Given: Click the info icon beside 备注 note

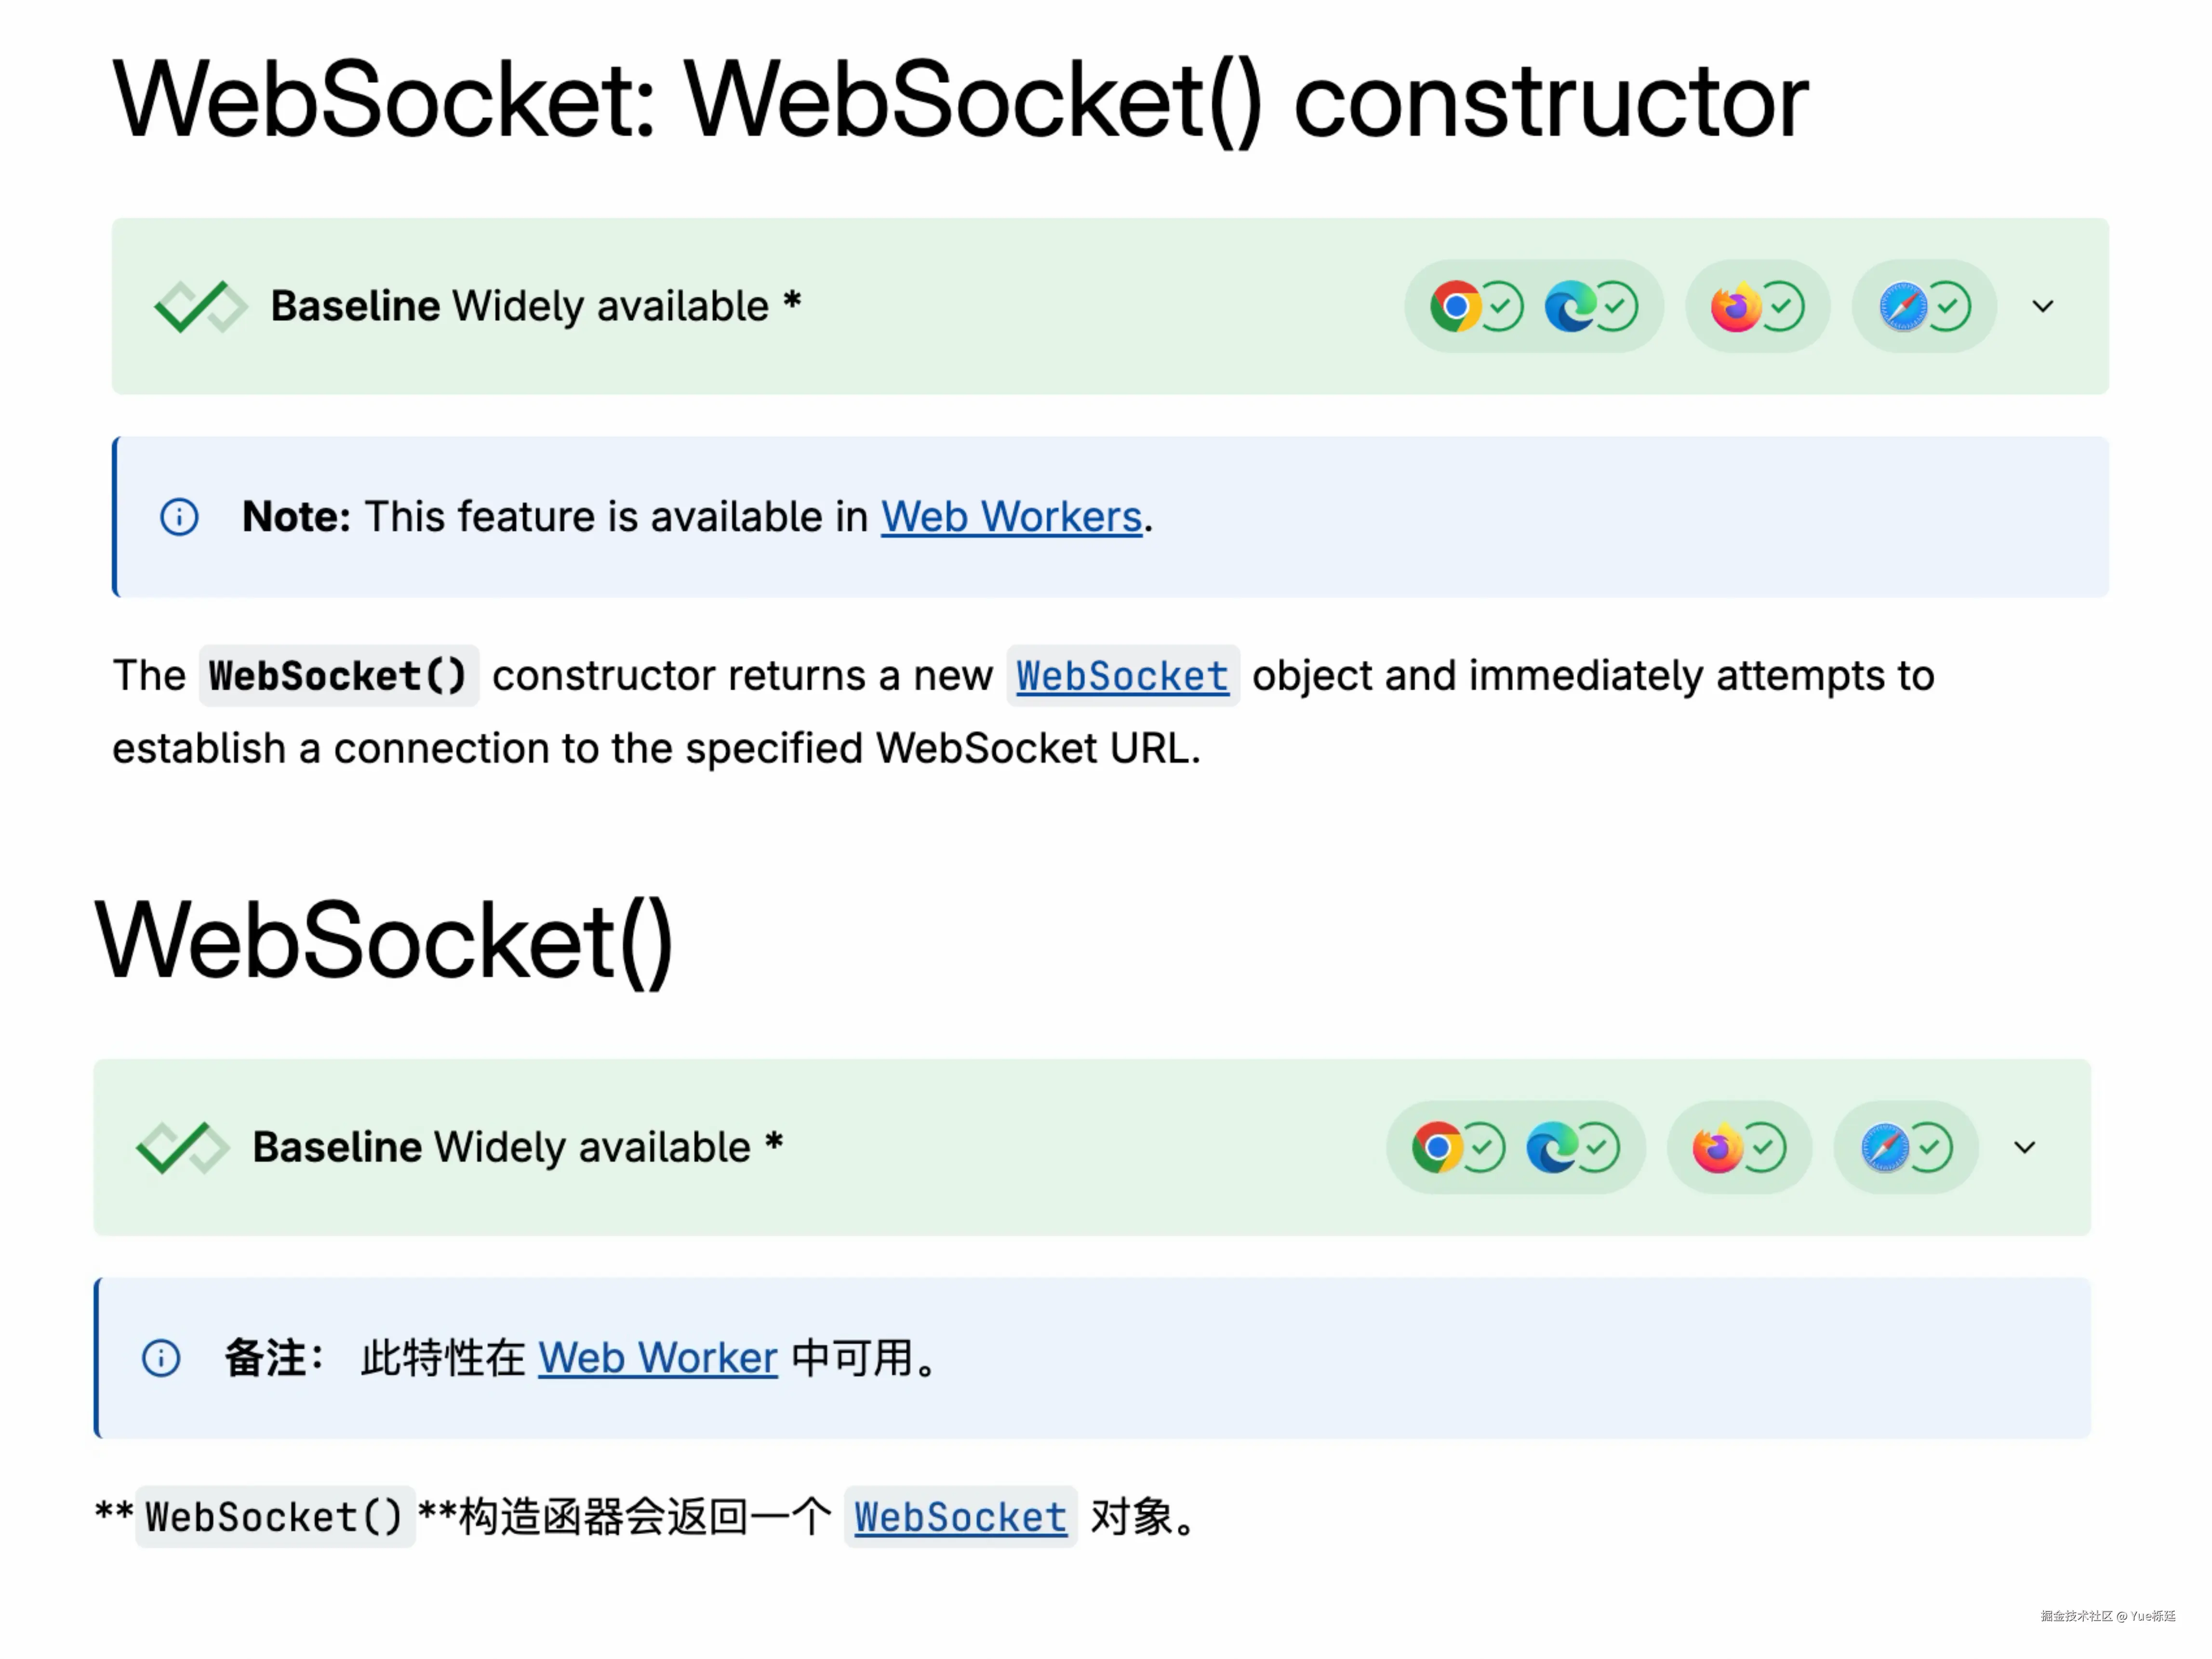Looking at the screenshot, I should [161, 1358].
